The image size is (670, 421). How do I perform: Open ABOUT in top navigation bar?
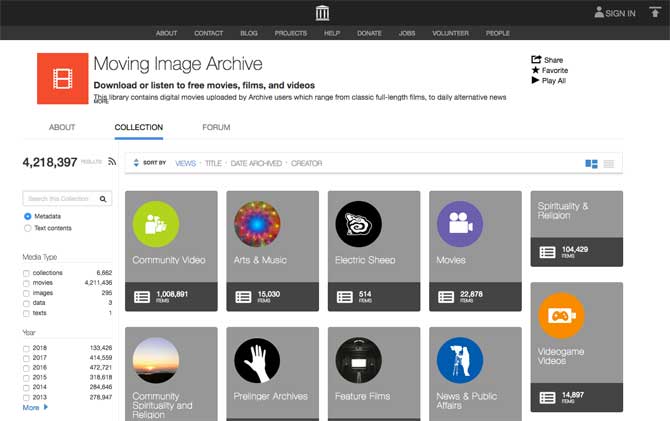[166, 33]
